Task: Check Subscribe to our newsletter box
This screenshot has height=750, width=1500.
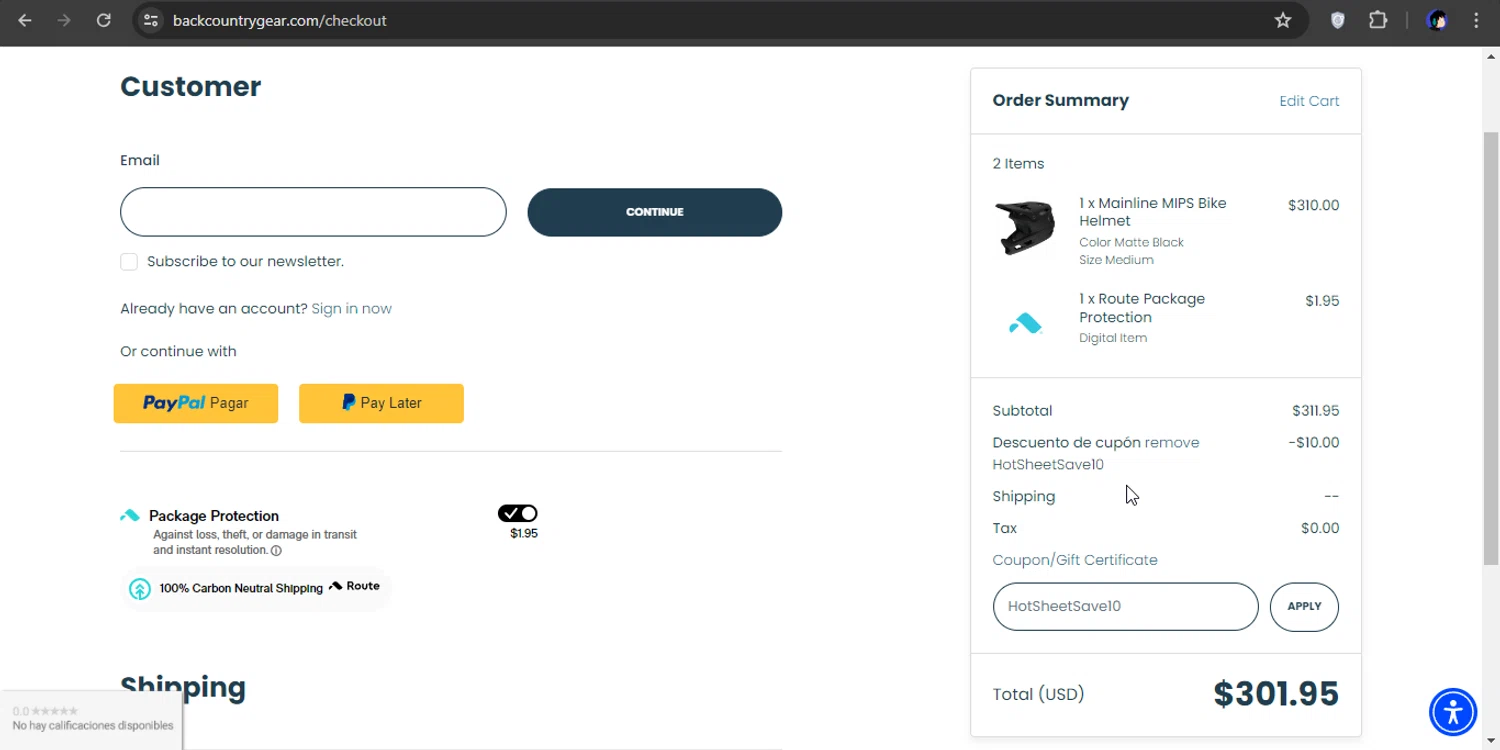Action: pyautogui.click(x=129, y=262)
